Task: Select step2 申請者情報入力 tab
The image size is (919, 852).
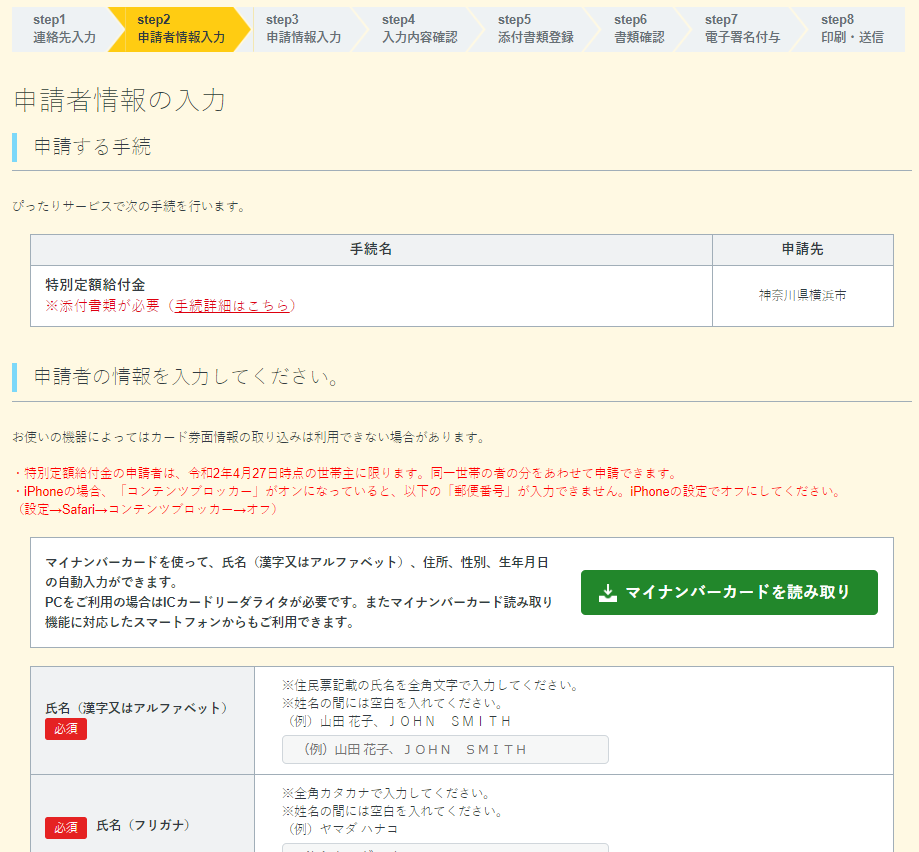Action: coord(181,29)
